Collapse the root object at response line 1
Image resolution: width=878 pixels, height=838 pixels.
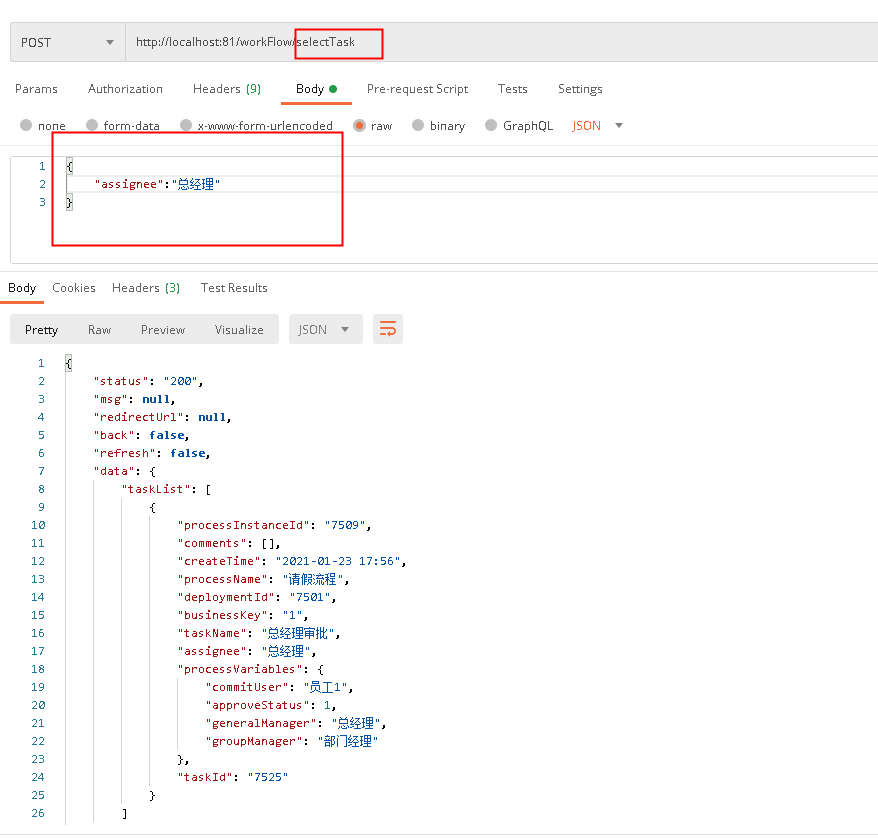(x=69, y=363)
